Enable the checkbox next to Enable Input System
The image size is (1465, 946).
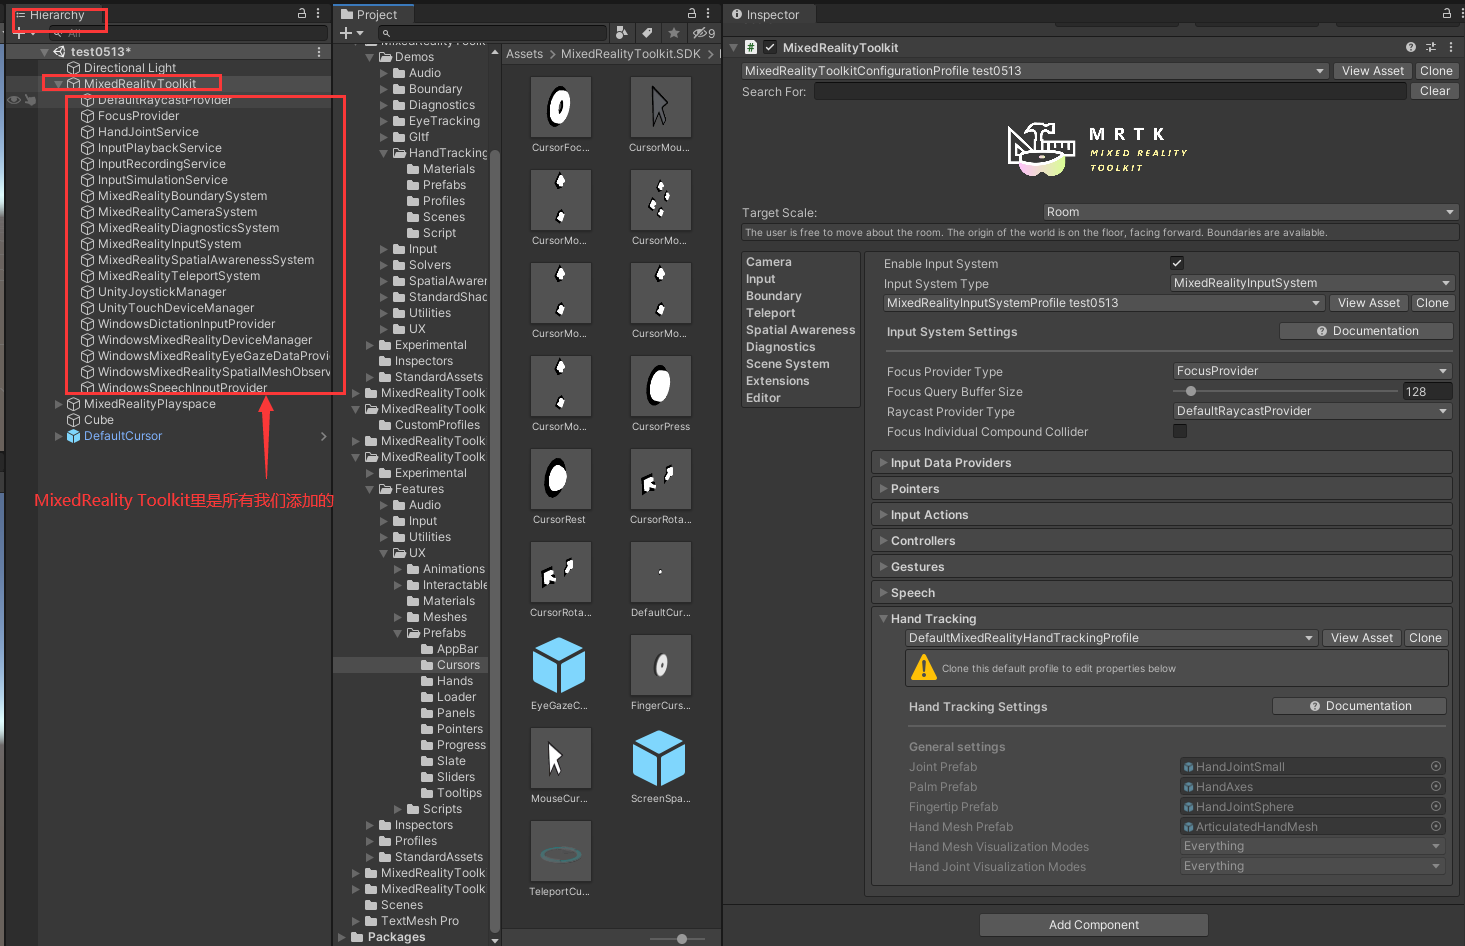[1177, 262]
